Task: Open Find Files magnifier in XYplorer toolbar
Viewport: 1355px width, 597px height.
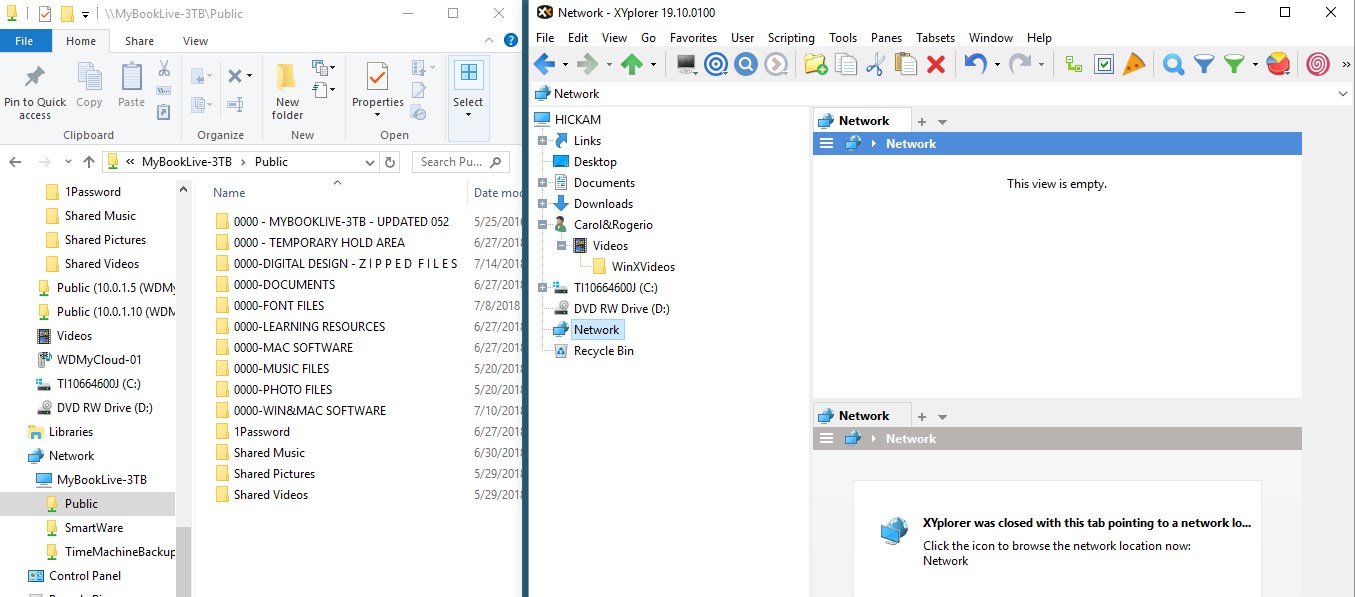Action: (1174, 64)
